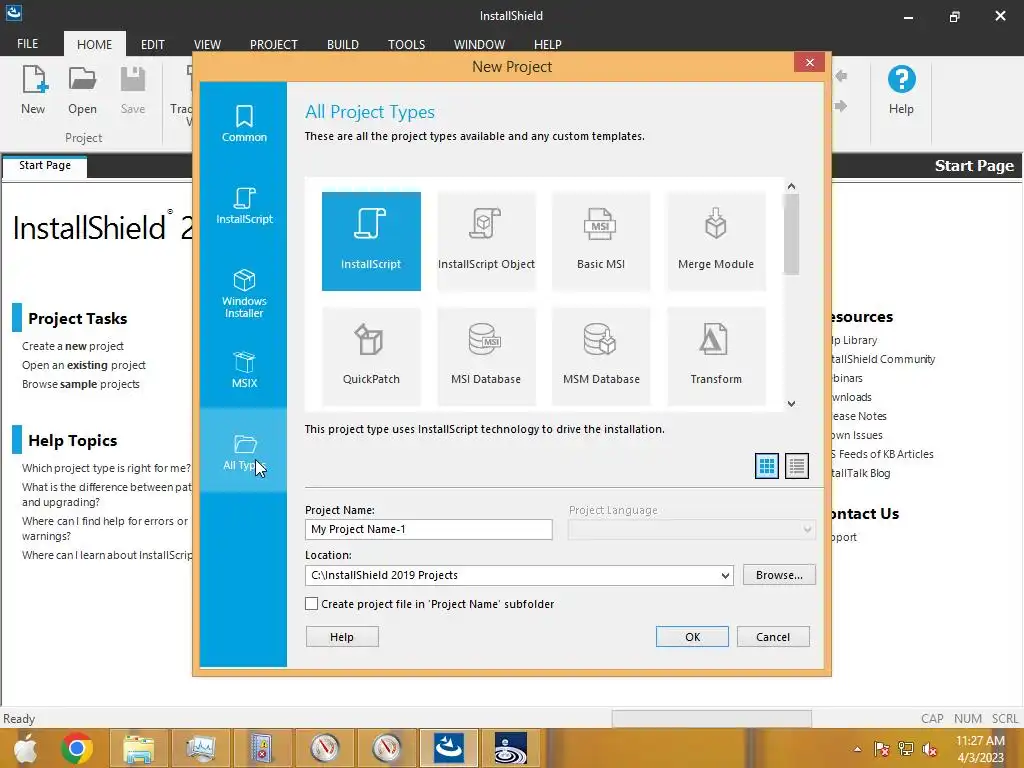The height and width of the screenshot is (768, 1024).
Task: Open the MSIX category in sidebar
Action: coord(244,370)
